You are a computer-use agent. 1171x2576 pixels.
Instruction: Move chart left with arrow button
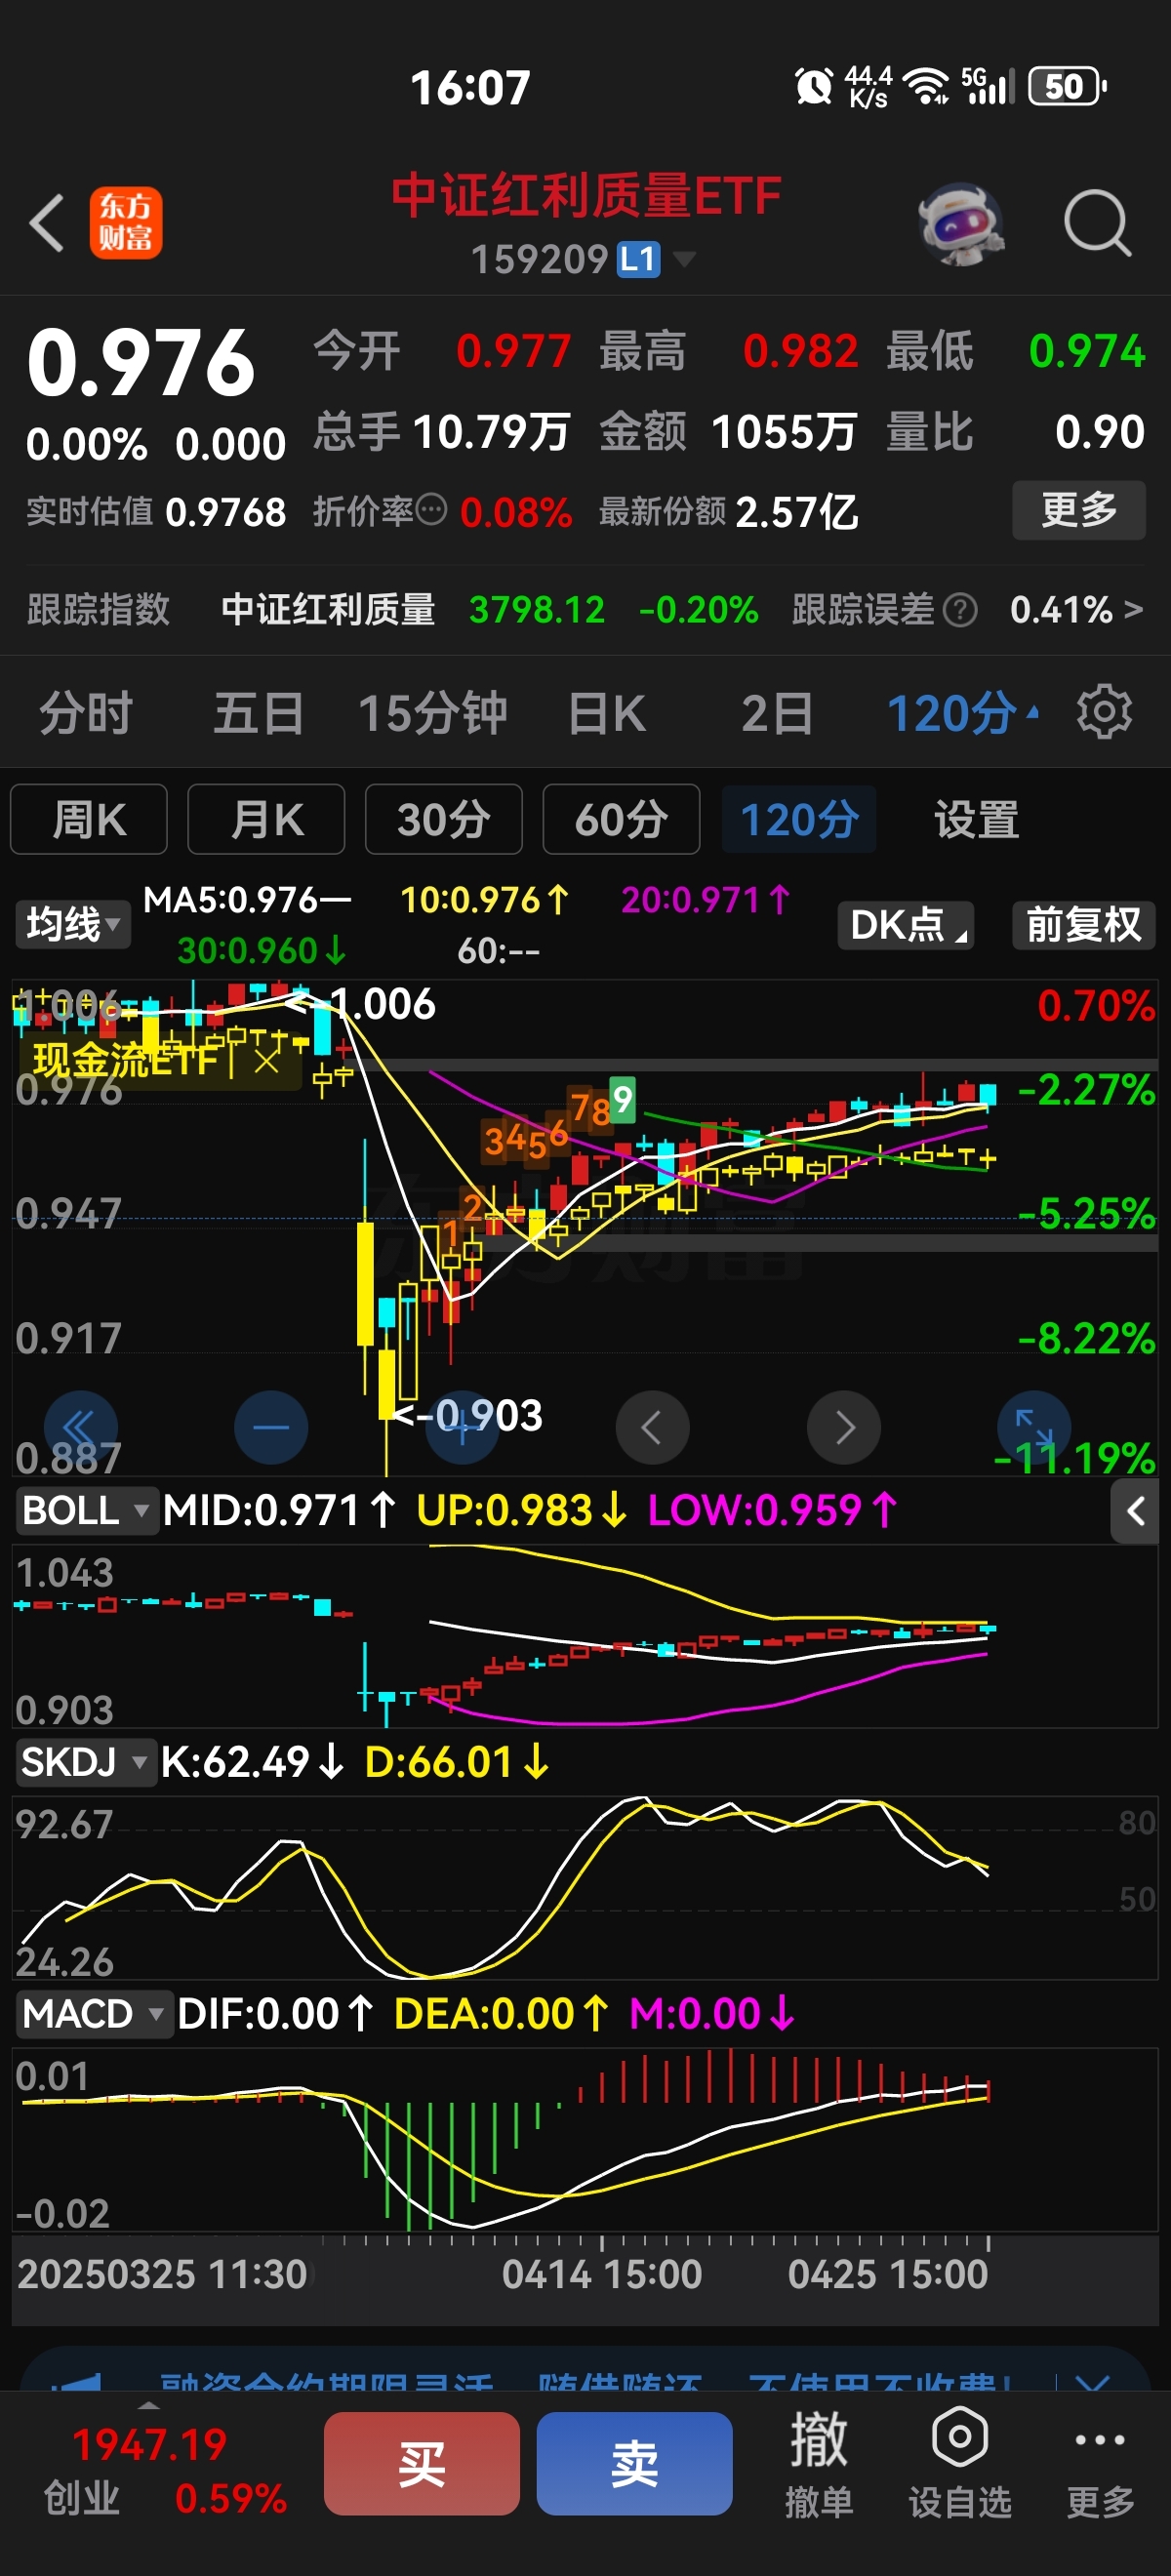(x=653, y=1427)
